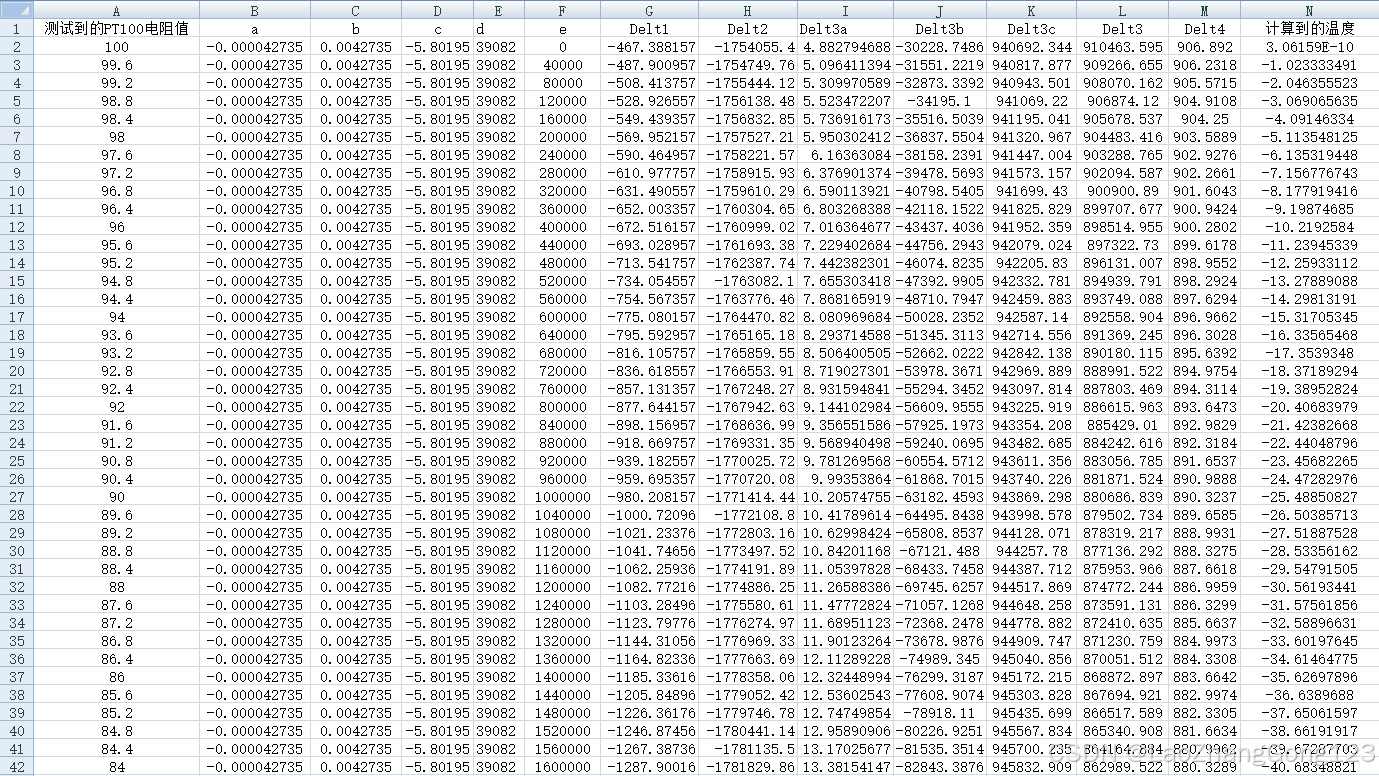Viewport: 1379px width, 776px height.
Task: Select column J header letter
Action: (940, 10)
